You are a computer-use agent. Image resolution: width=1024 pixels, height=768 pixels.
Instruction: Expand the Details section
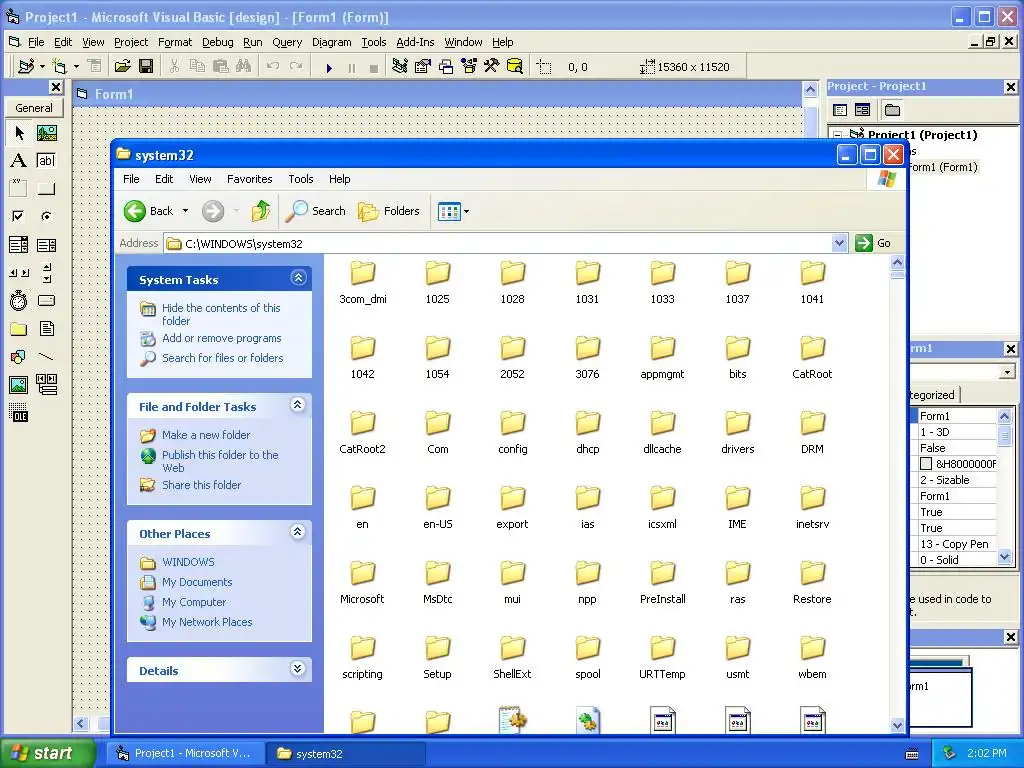298,669
